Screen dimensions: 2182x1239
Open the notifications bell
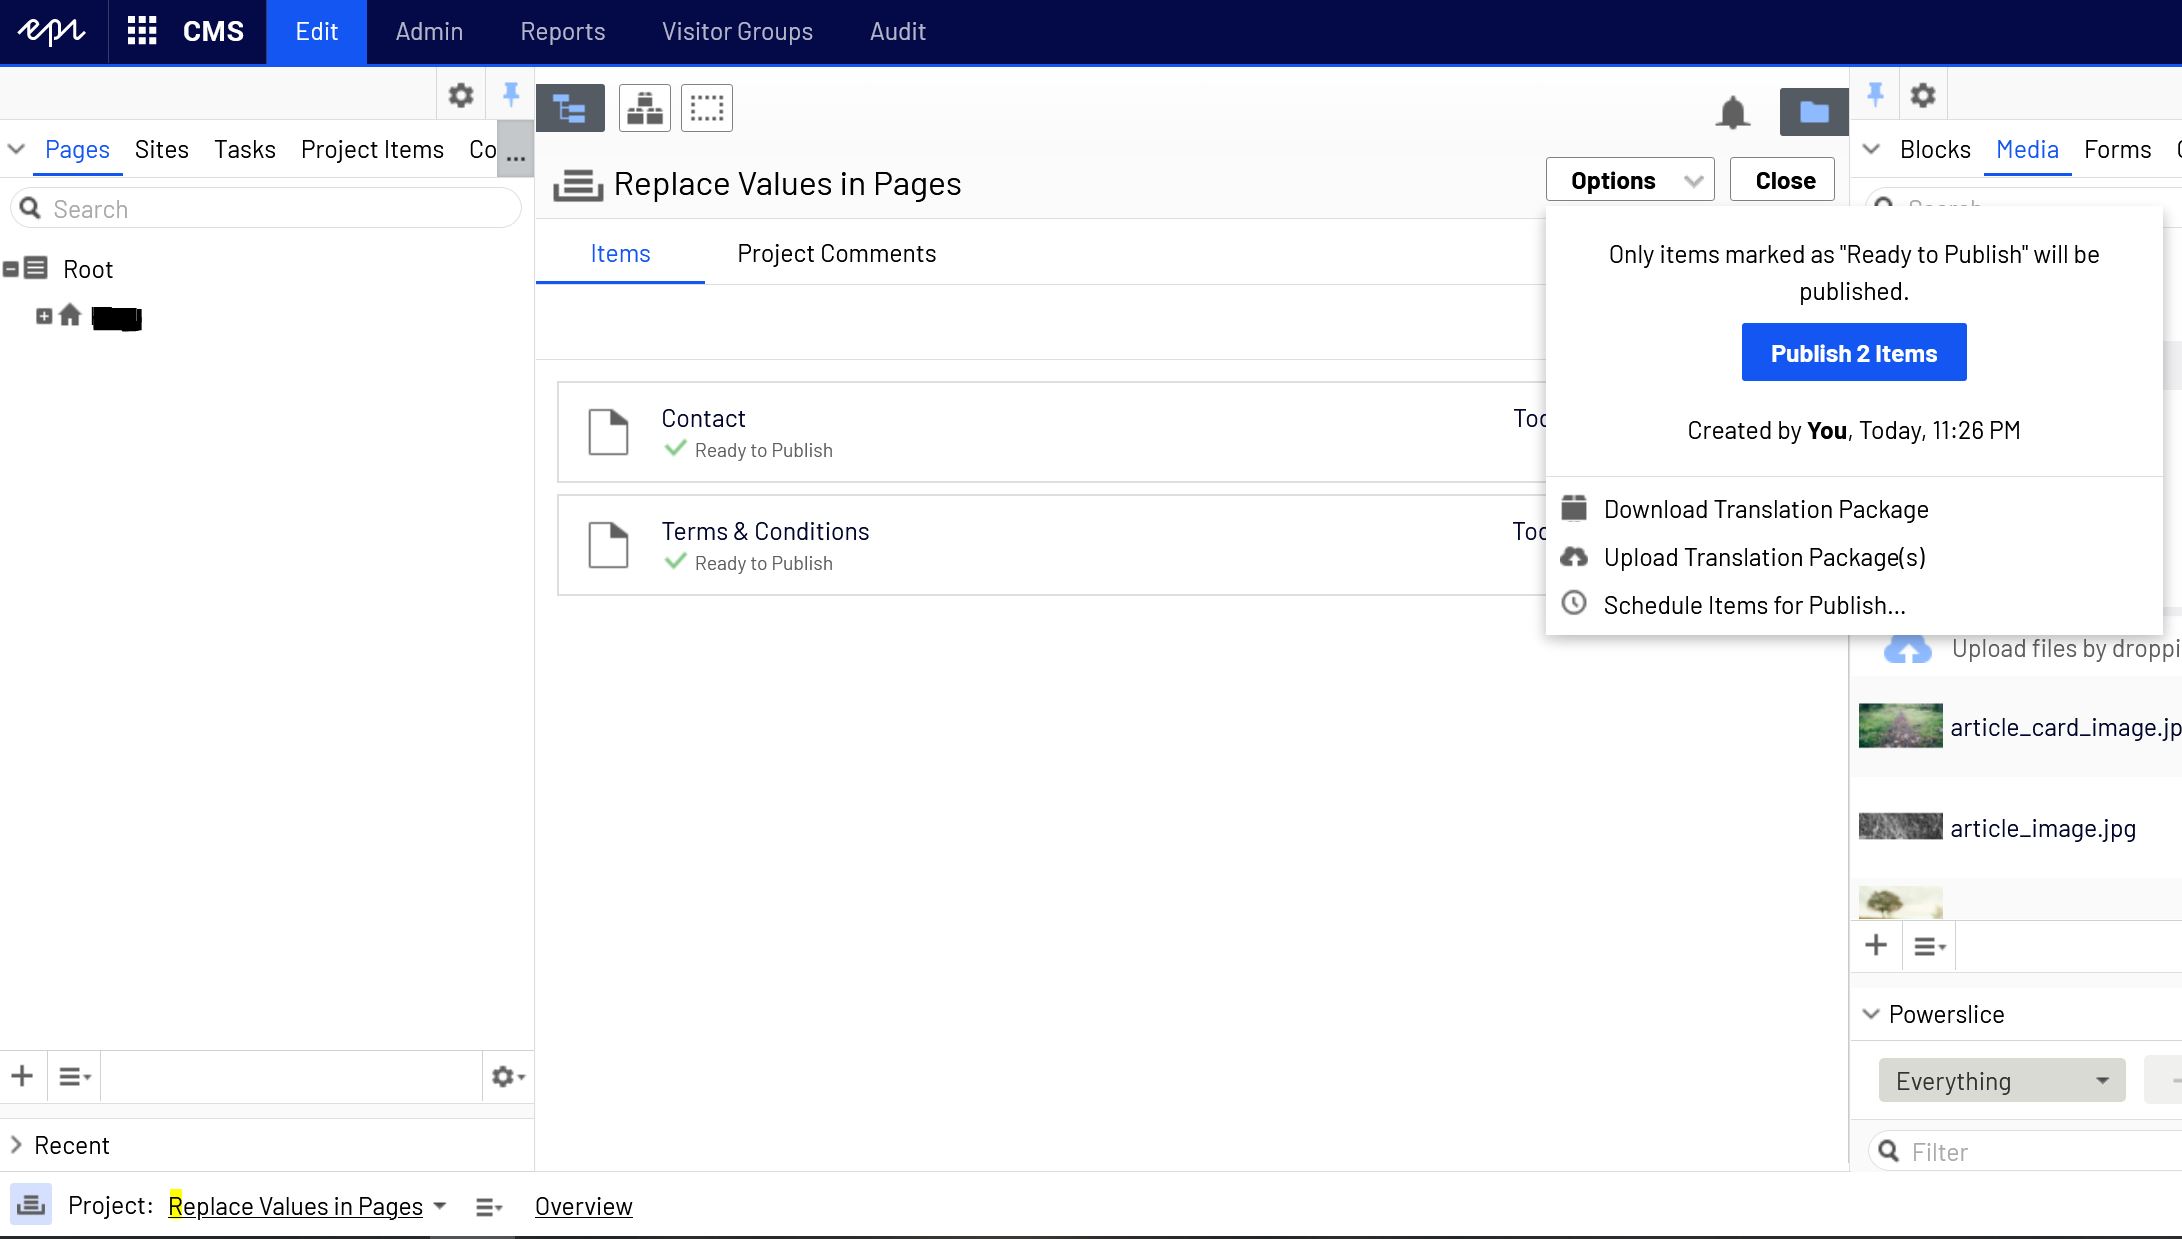tap(1733, 112)
